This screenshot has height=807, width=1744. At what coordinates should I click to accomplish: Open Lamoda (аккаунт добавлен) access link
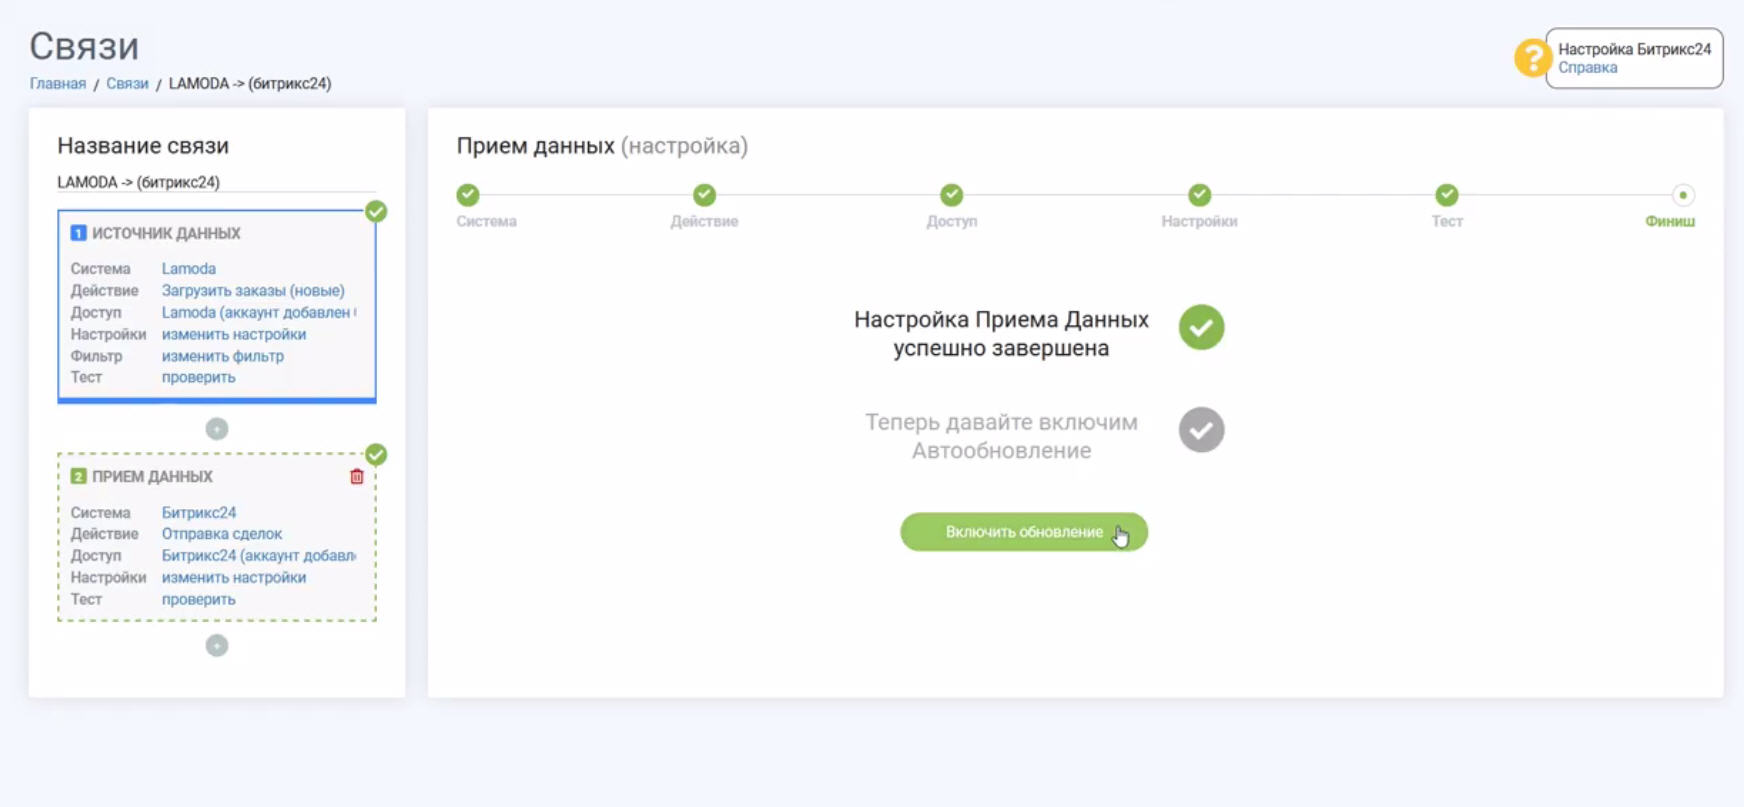[259, 313]
